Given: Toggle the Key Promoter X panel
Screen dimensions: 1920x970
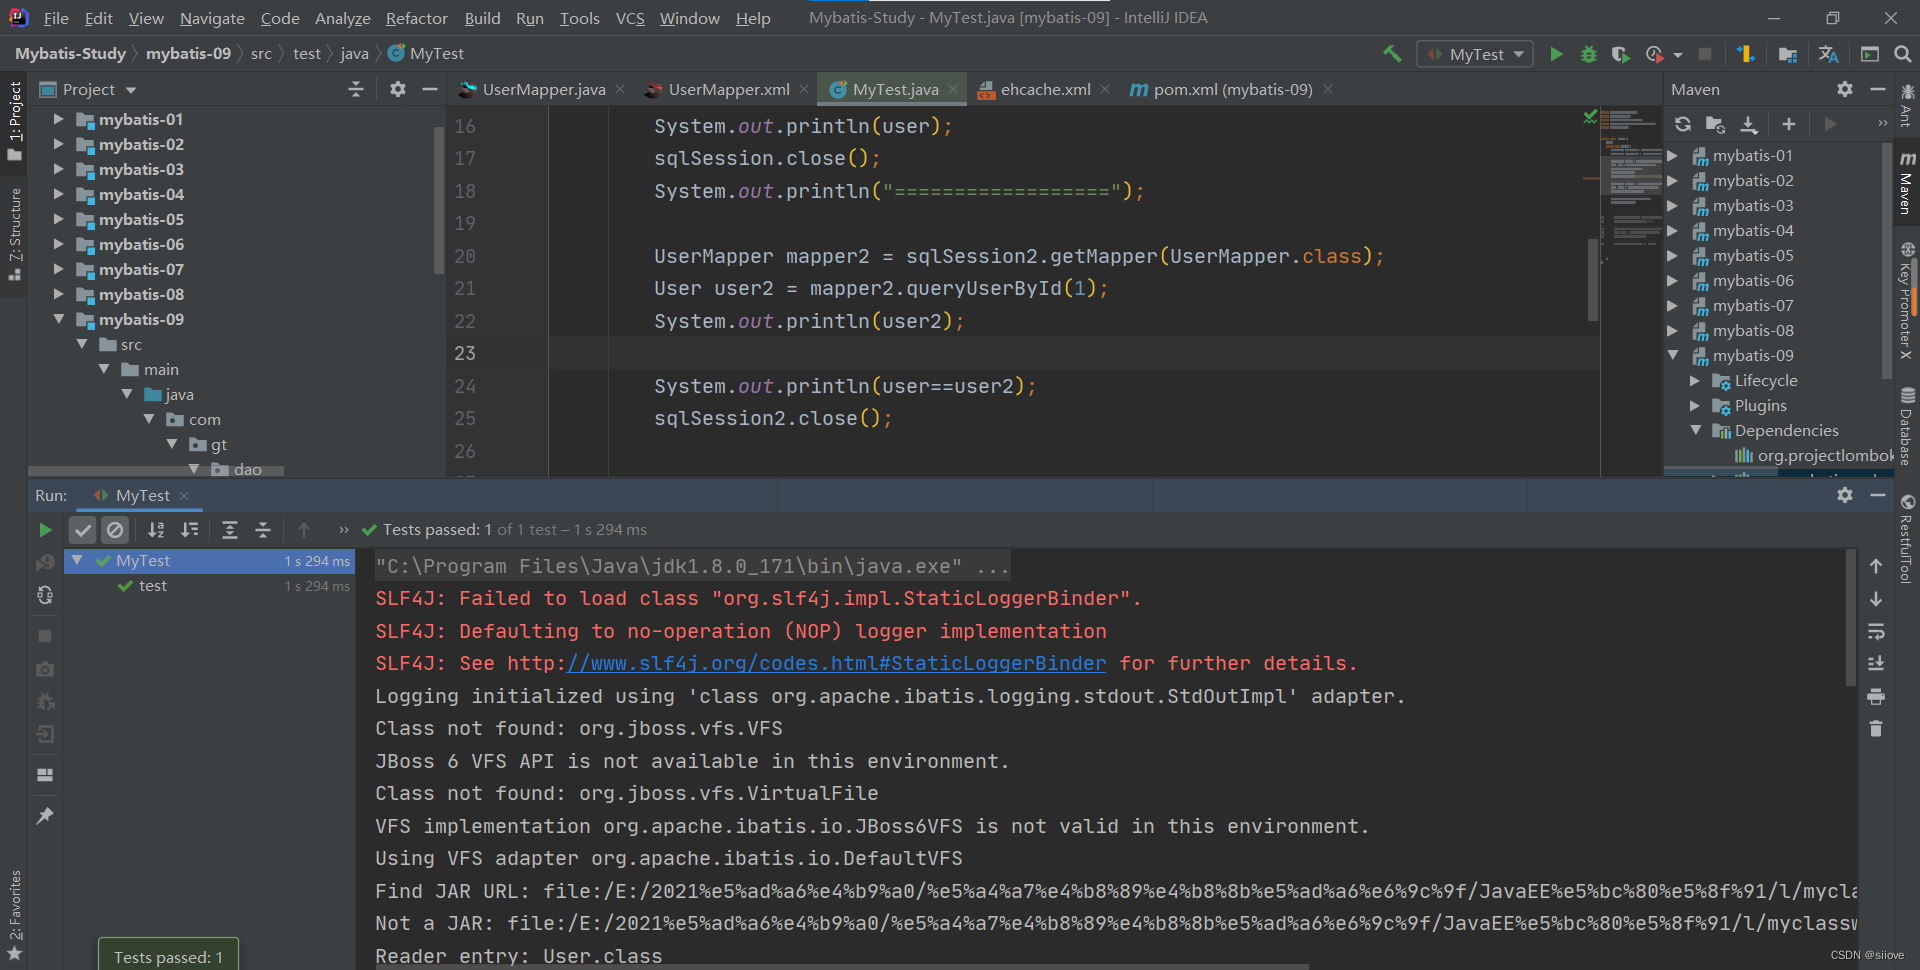Looking at the screenshot, I should (1907, 300).
